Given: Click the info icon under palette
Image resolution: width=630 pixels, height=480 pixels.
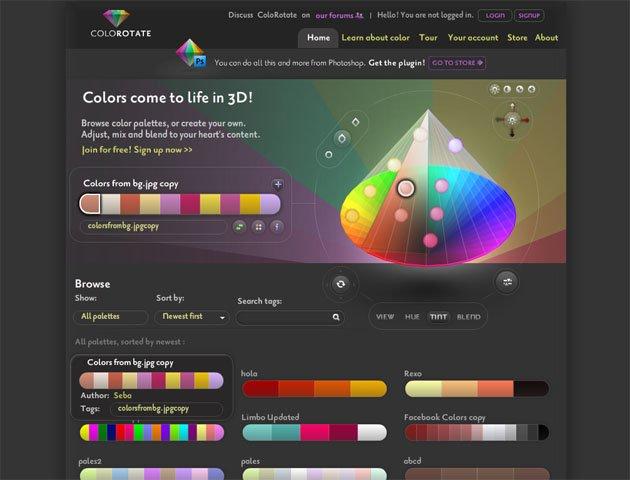Looking at the screenshot, I should click(277, 227).
